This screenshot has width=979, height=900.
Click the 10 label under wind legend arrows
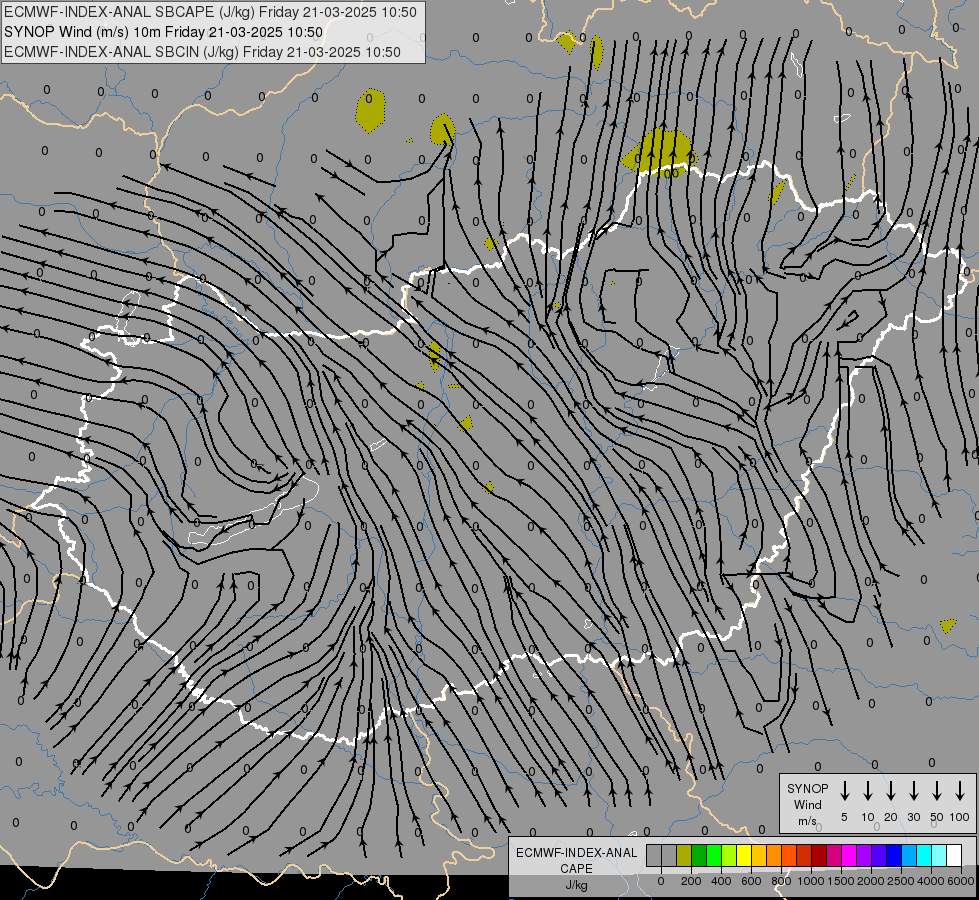[868, 817]
